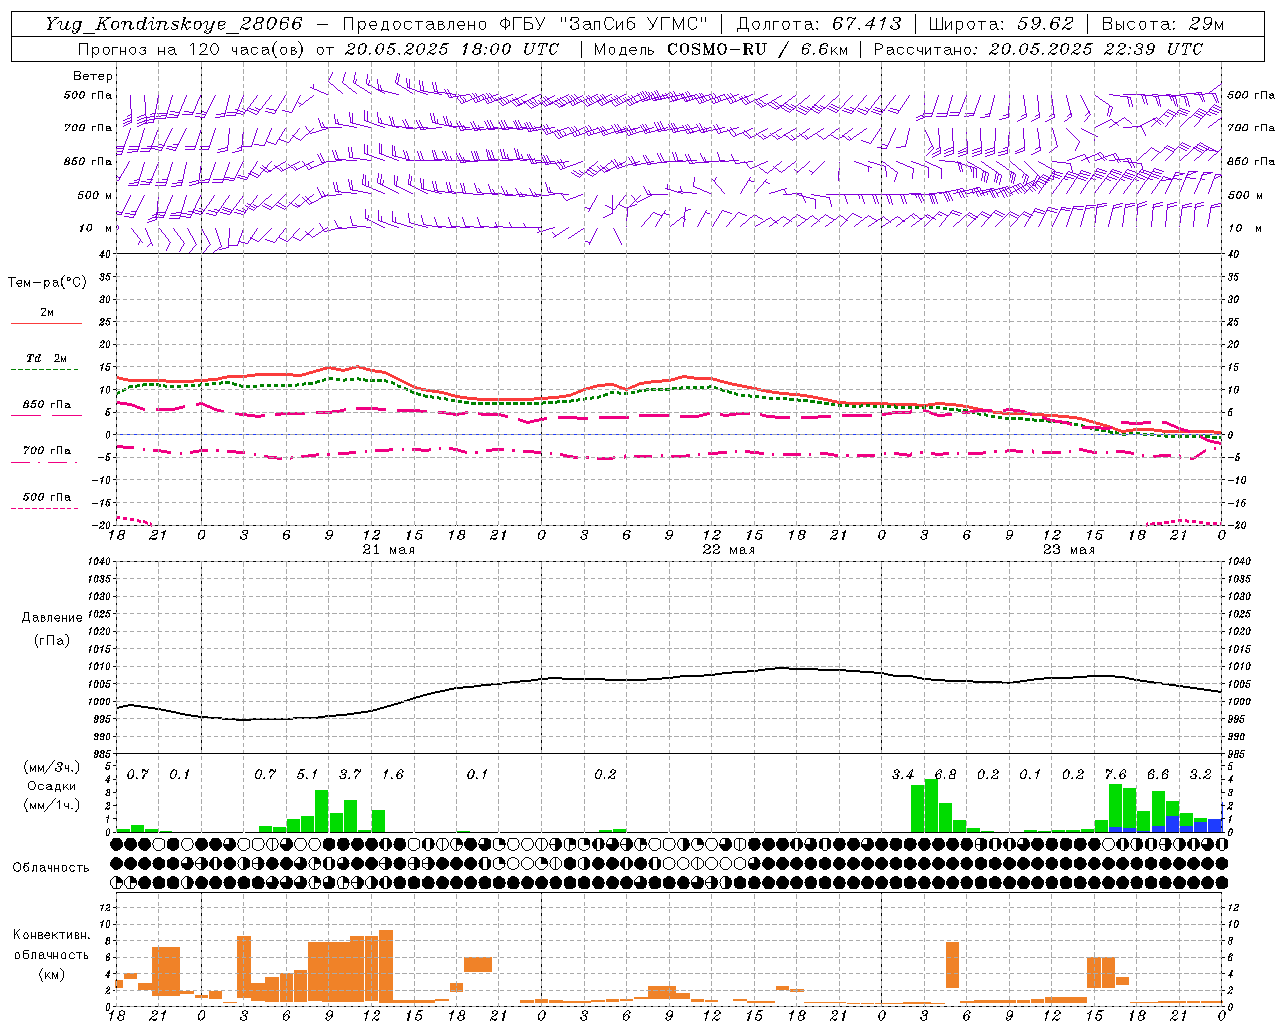This screenshot has height=1024, width=1280.
Task: Click the 'Осадки' precipitation label
Action: tap(51, 786)
